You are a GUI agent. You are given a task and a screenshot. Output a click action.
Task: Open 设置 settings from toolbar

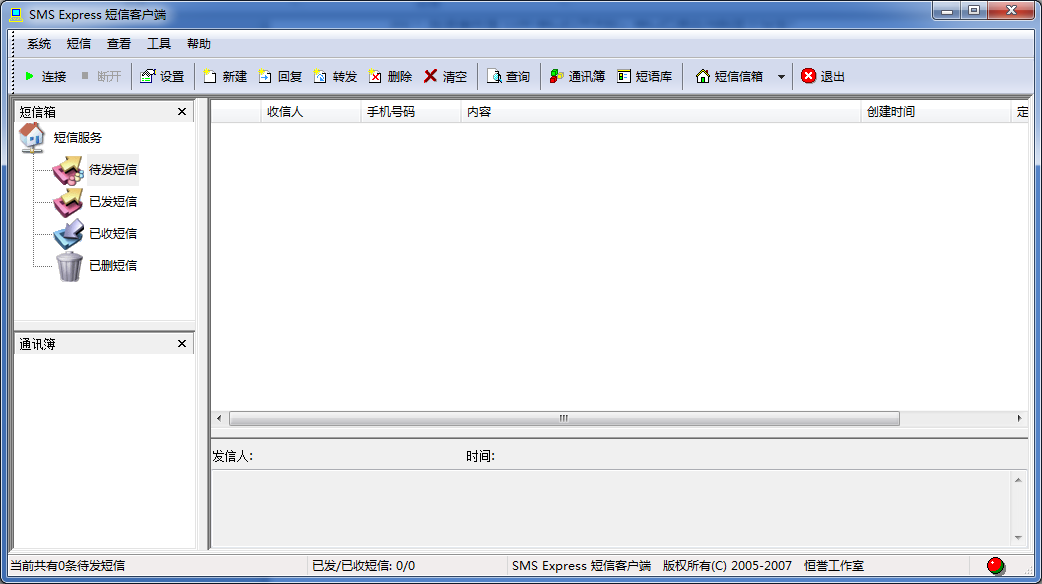coord(162,76)
